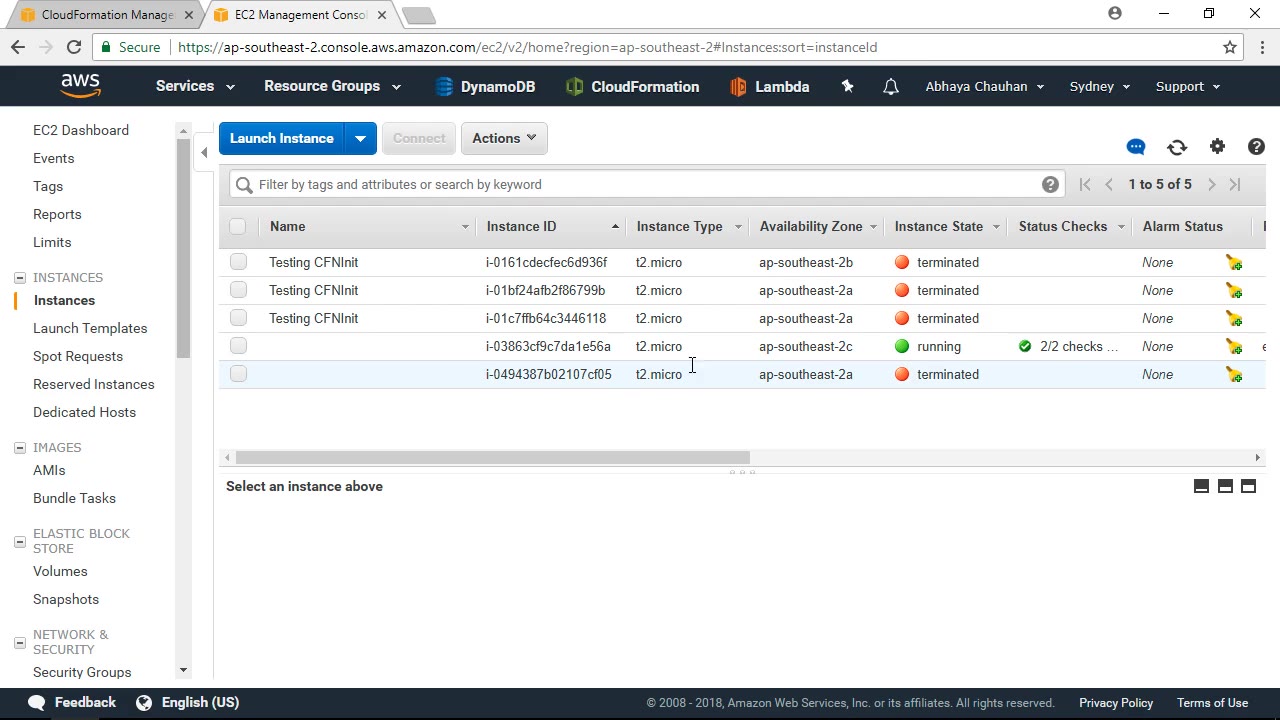Open the AWS home logo
Image resolution: width=1280 pixels, height=720 pixels.
click(80, 86)
